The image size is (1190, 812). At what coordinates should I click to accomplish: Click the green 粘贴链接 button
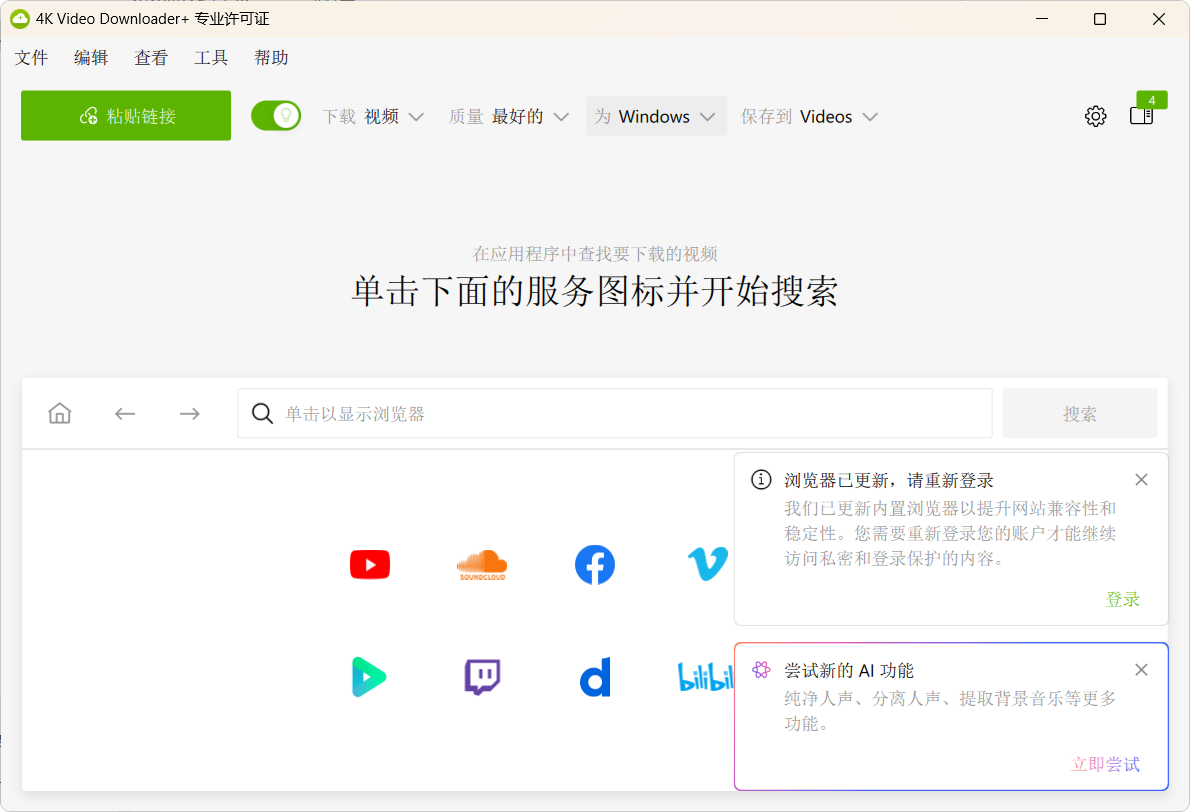(x=125, y=116)
